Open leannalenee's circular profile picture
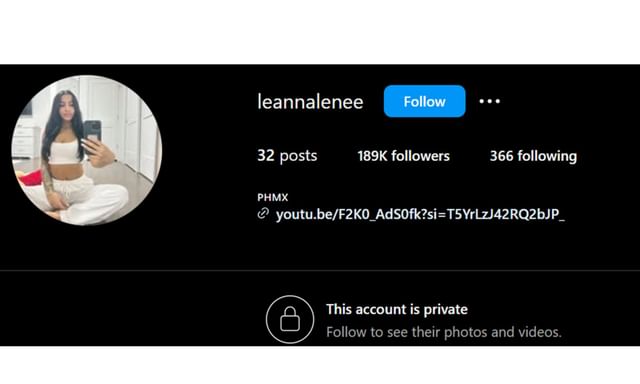The width and height of the screenshot is (640, 384). (x=87, y=150)
